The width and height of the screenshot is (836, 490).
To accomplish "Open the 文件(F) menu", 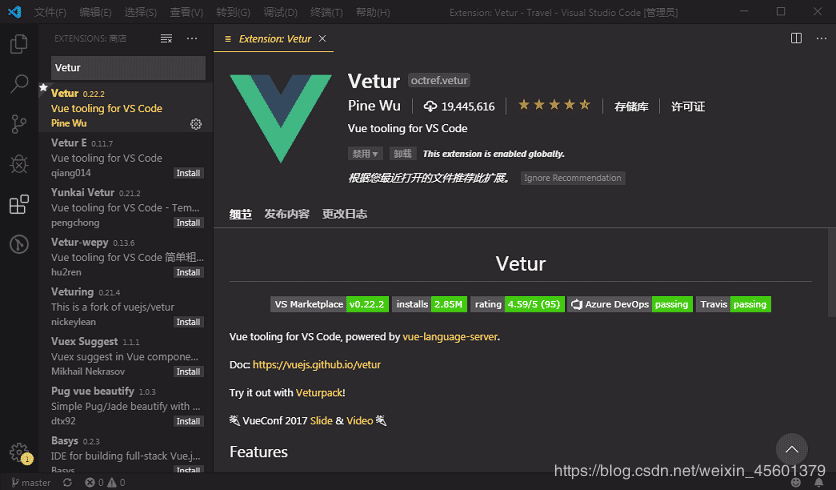I will click(50, 12).
